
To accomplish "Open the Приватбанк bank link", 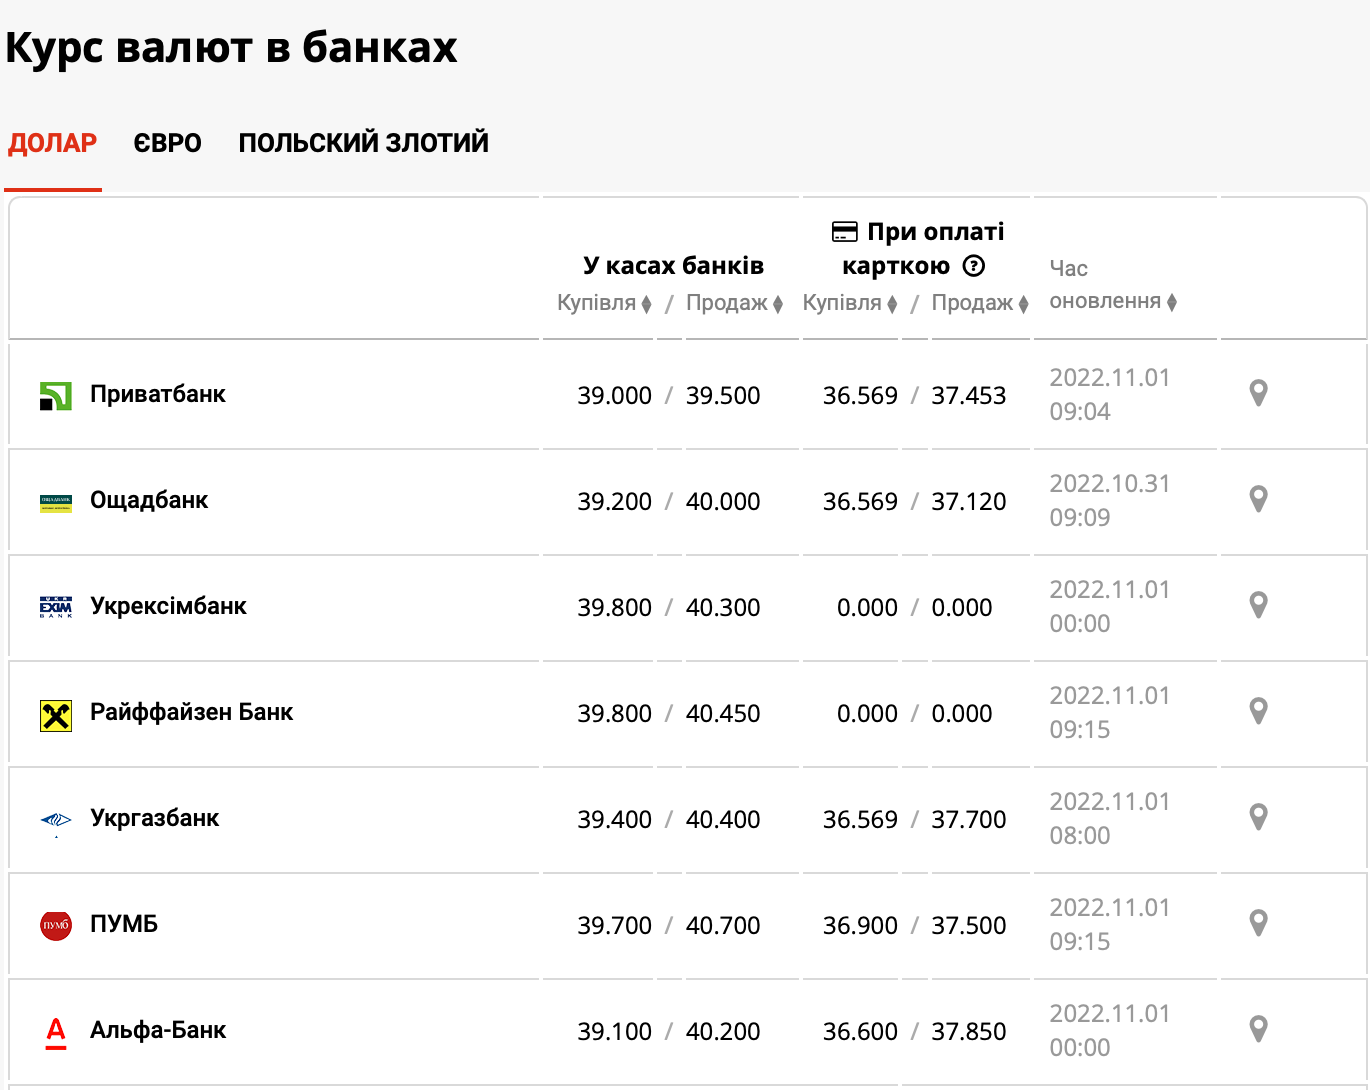I will coord(158,394).
